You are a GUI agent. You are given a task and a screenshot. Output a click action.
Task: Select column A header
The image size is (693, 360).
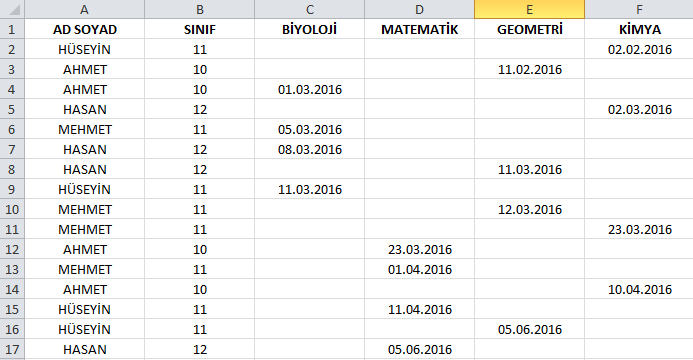[x=84, y=9]
